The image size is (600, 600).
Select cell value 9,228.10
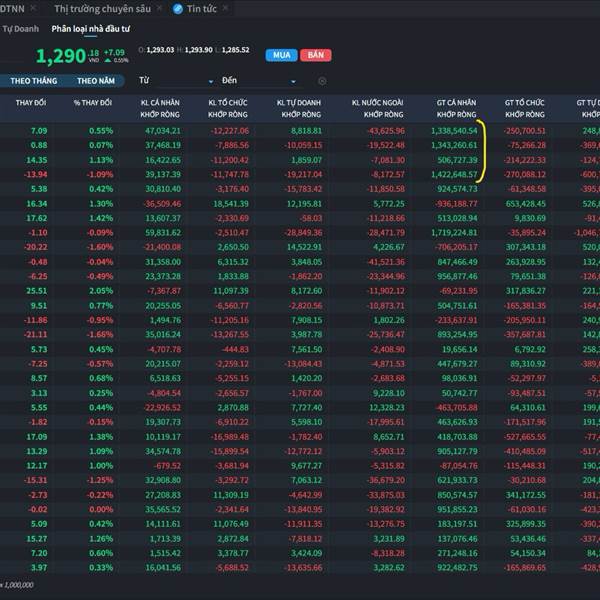[x=389, y=393]
